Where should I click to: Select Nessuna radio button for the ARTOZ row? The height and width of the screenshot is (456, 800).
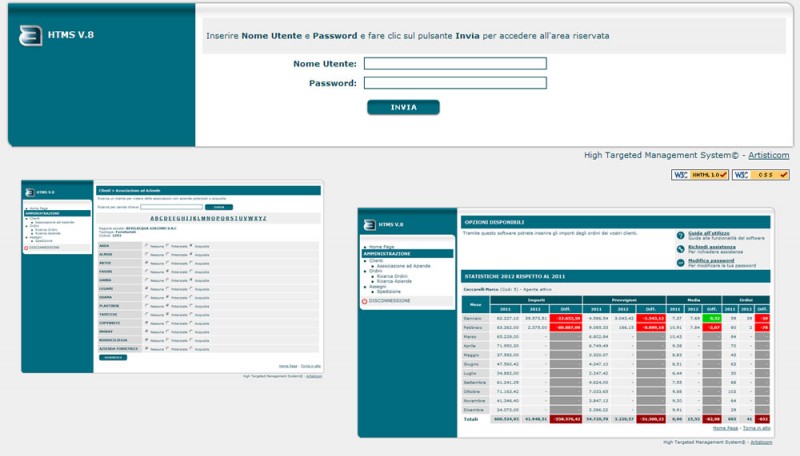[x=147, y=263]
